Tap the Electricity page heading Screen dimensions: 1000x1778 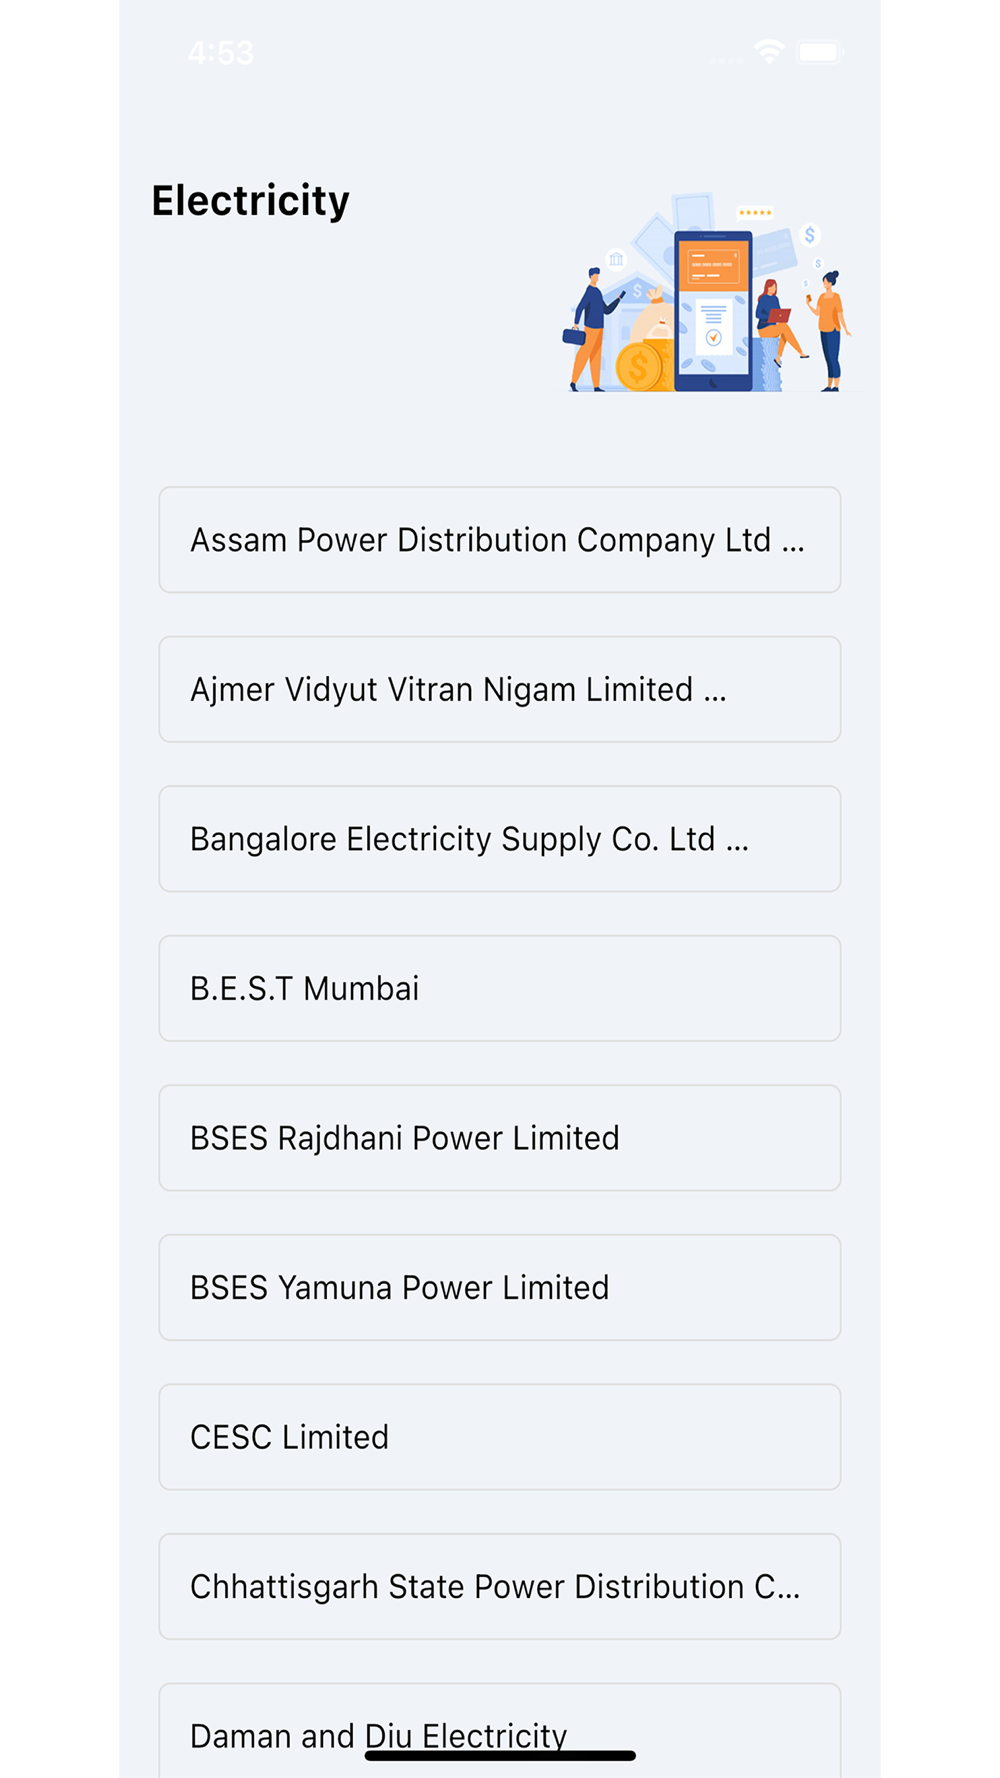251,201
